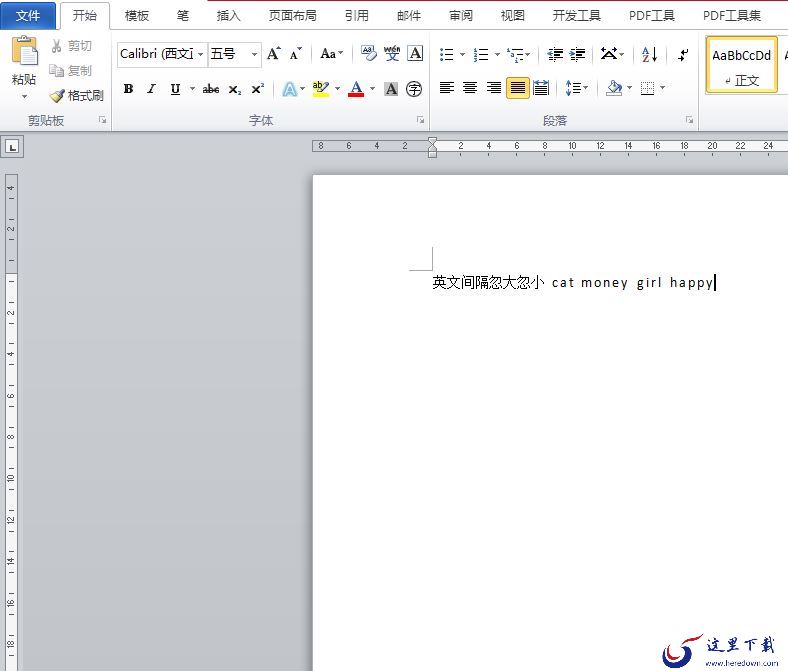Click the indent marker on horizontal ruler
The image size is (788, 671).
(432, 147)
